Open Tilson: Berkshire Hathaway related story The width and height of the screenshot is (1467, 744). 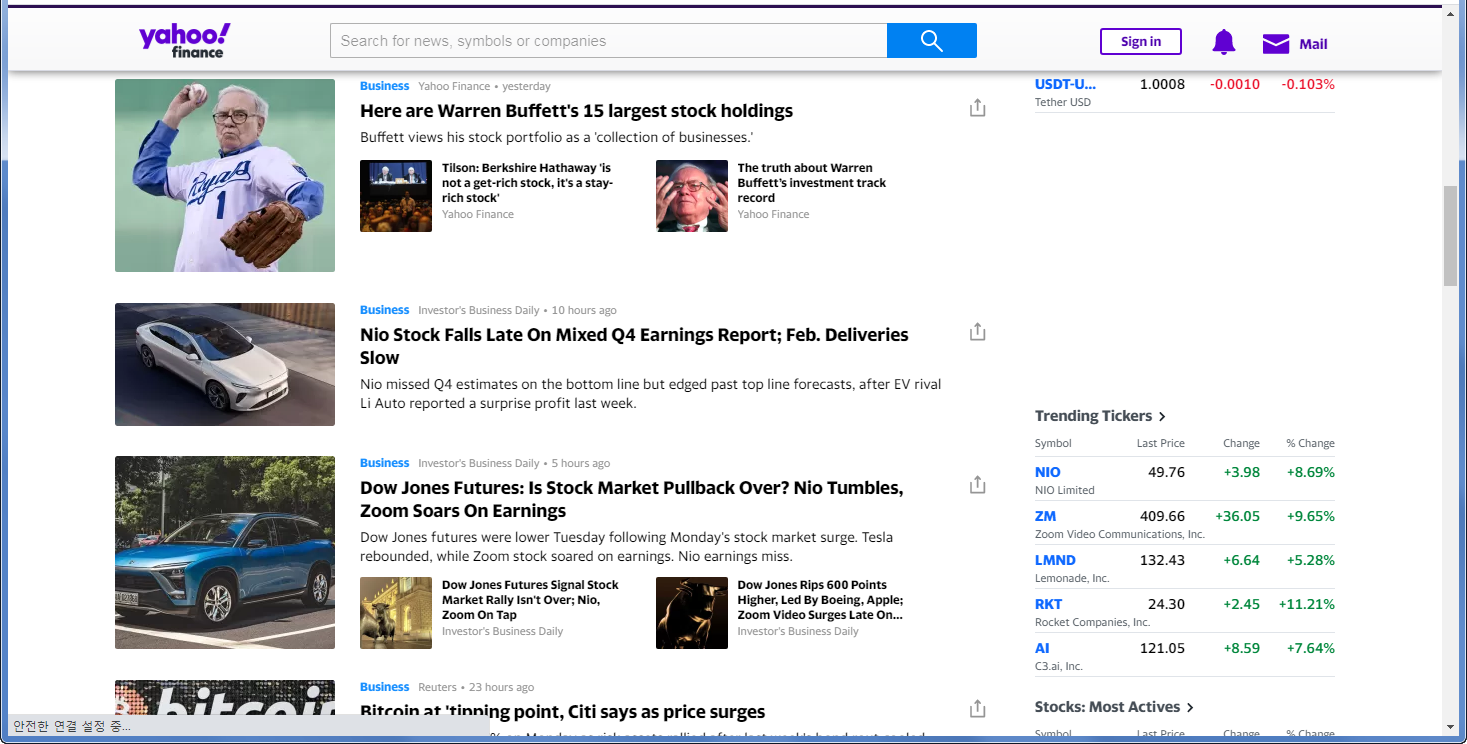[528, 183]
